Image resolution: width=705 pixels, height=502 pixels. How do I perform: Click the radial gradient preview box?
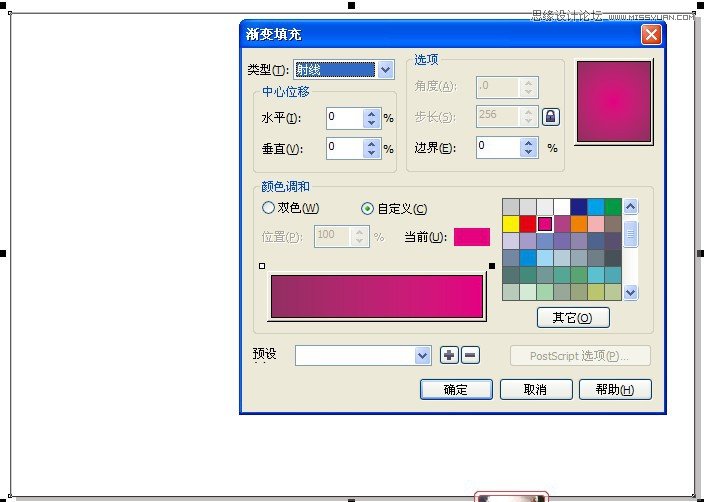click(614, 102)
